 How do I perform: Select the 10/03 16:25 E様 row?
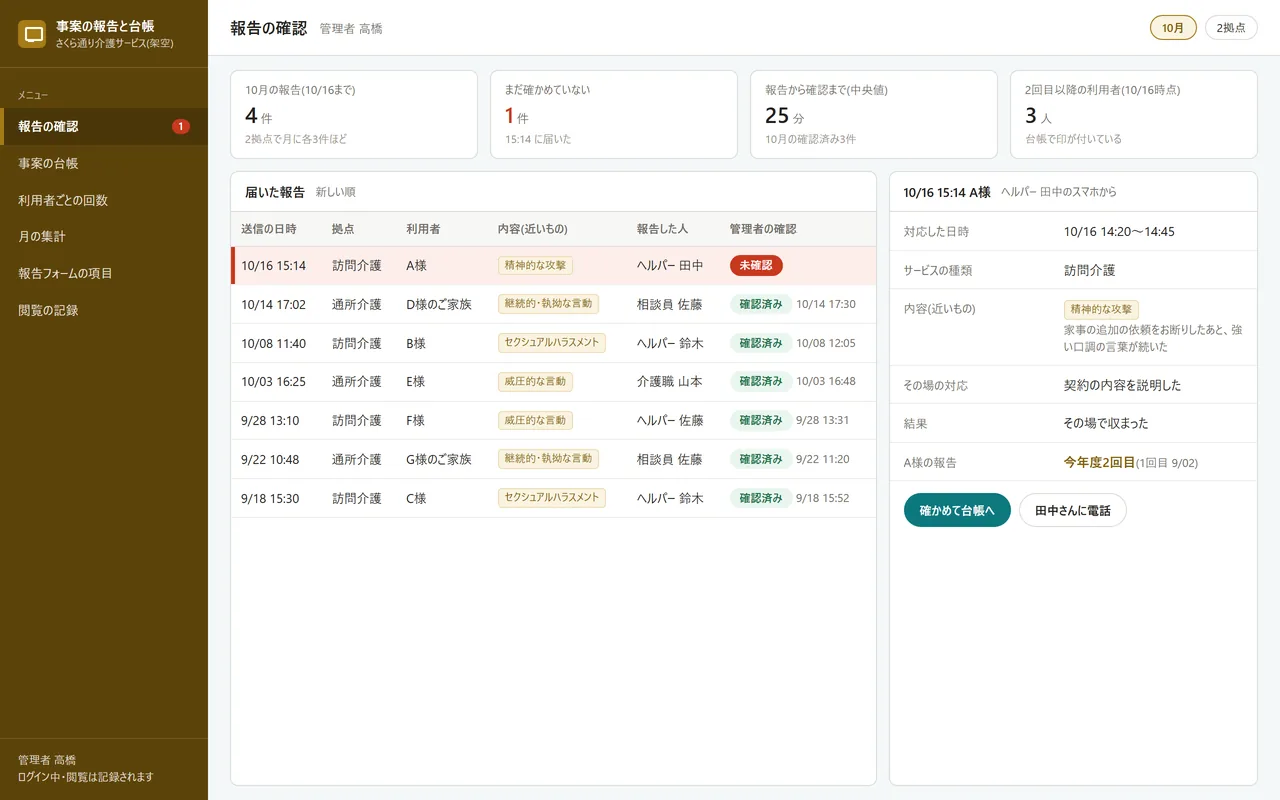[x=553, y=382]
